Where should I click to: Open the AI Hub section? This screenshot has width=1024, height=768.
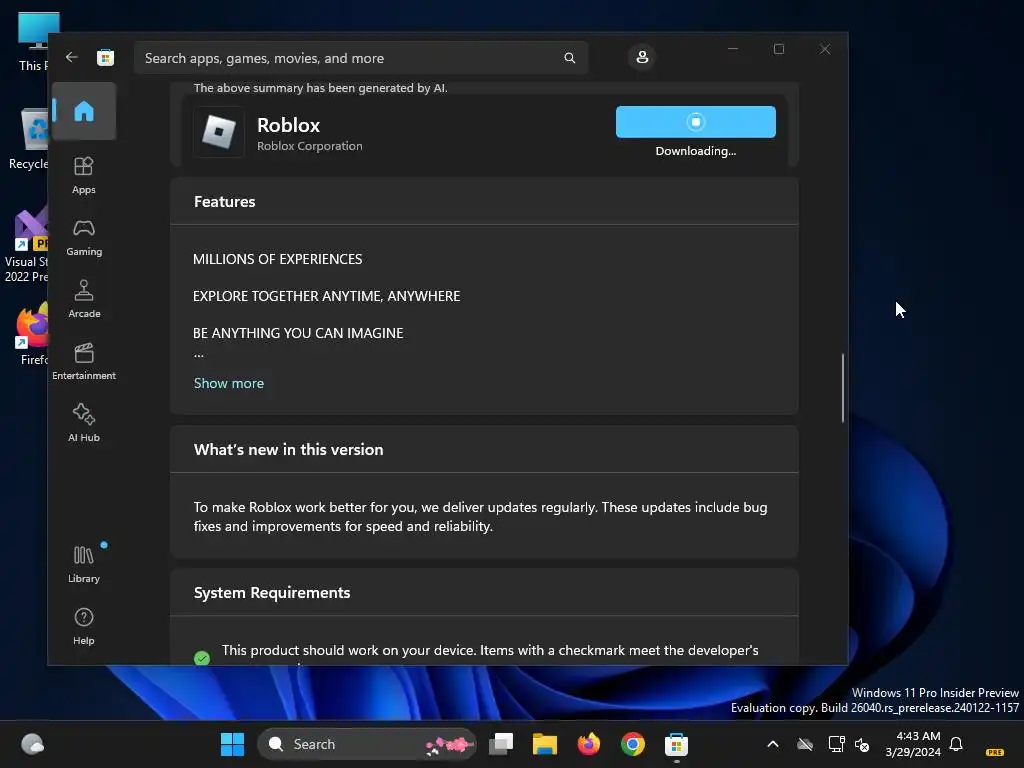pyautogui.click(x=84, y=424)
